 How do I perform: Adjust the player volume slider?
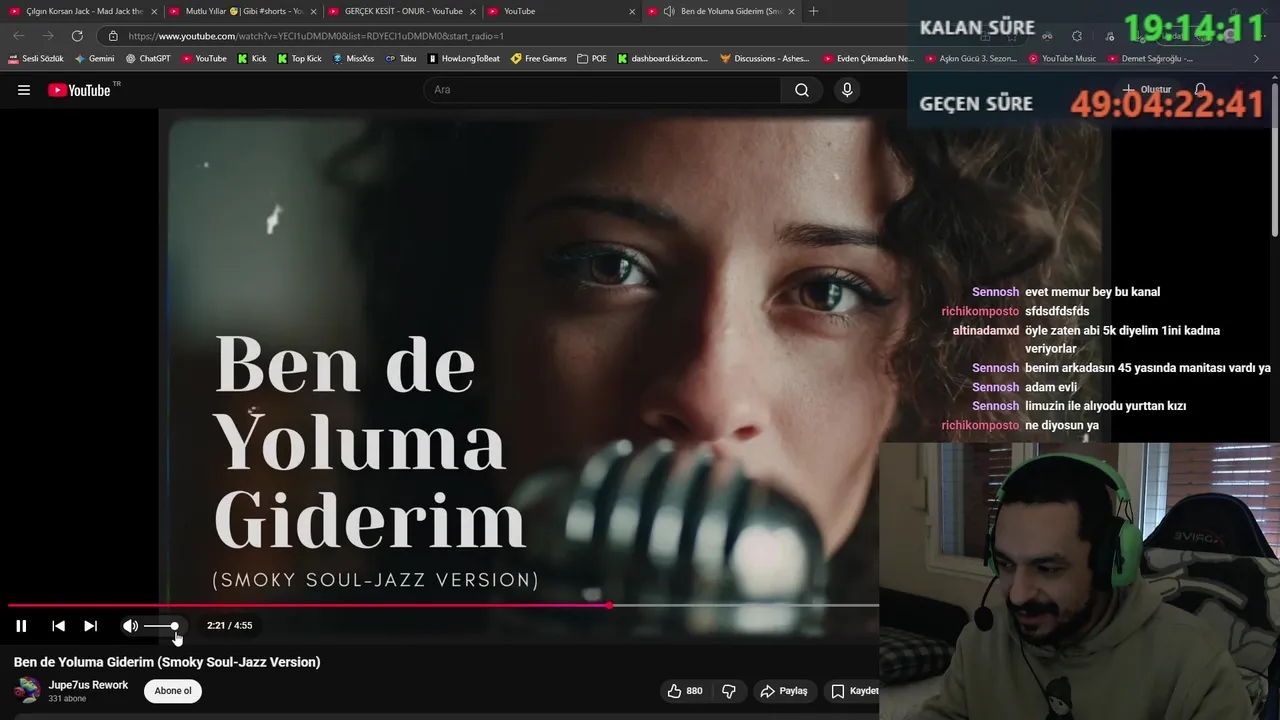point(162,626)
